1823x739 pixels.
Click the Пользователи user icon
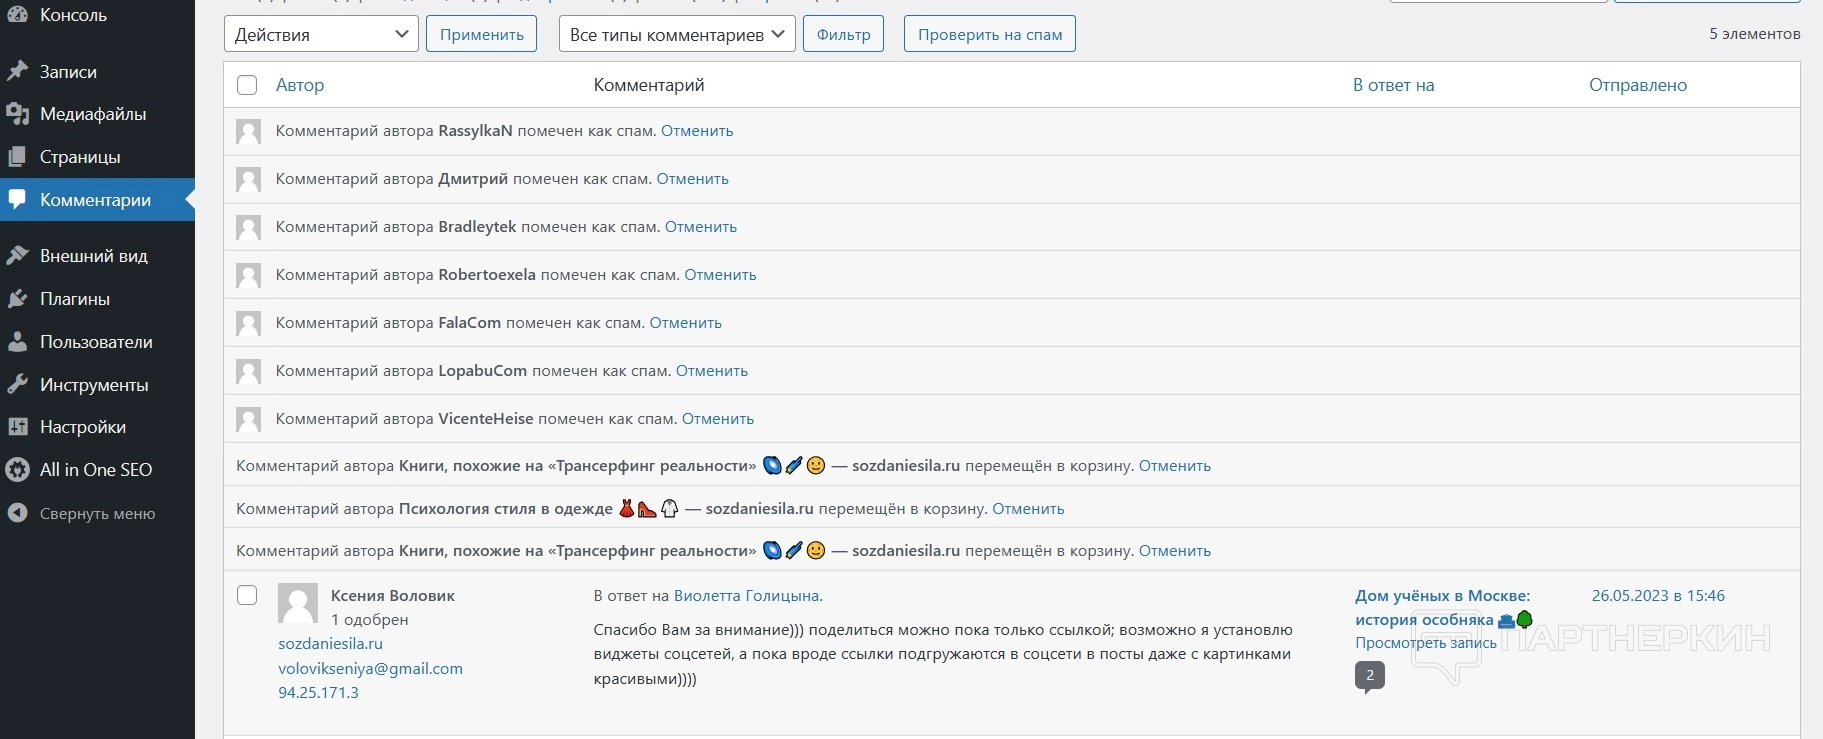tap(17, 342)
